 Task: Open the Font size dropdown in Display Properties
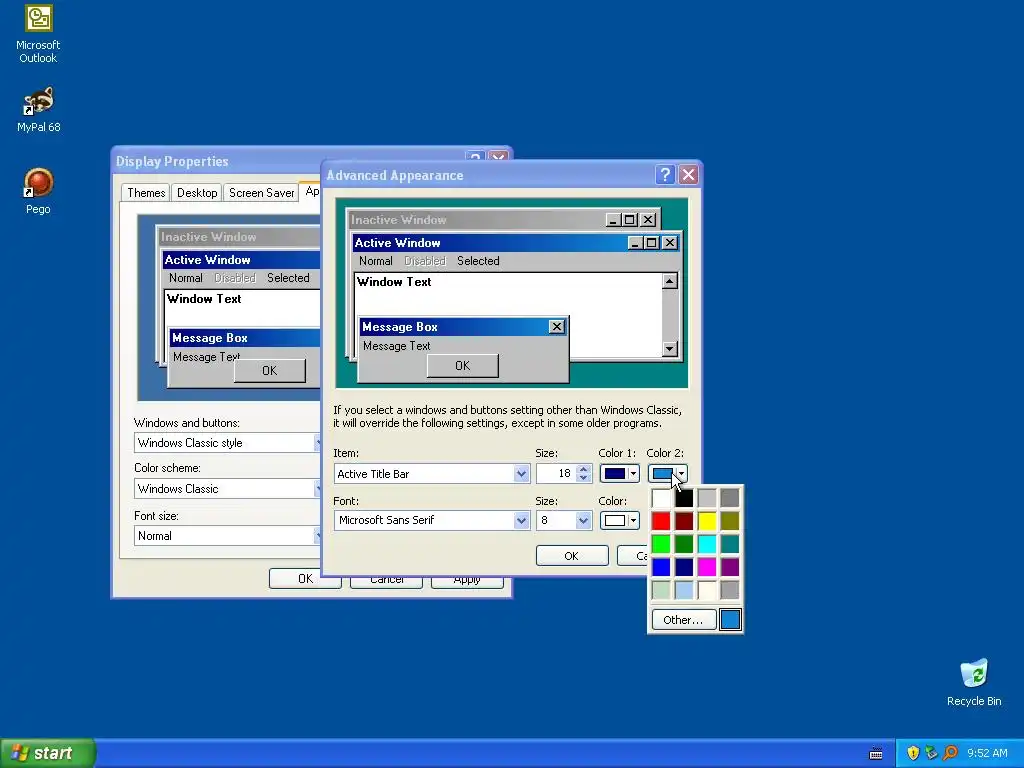(227, 536)
